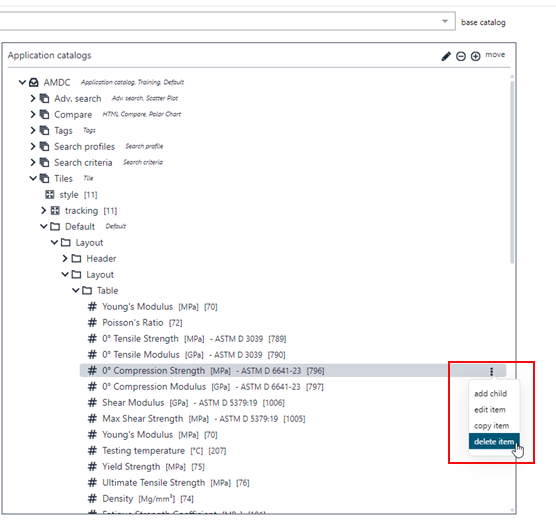The width and height of the screenshot is (556, 531).
Task: Open the base catalog dropdown arrow
Action: (x=445, y=21)
